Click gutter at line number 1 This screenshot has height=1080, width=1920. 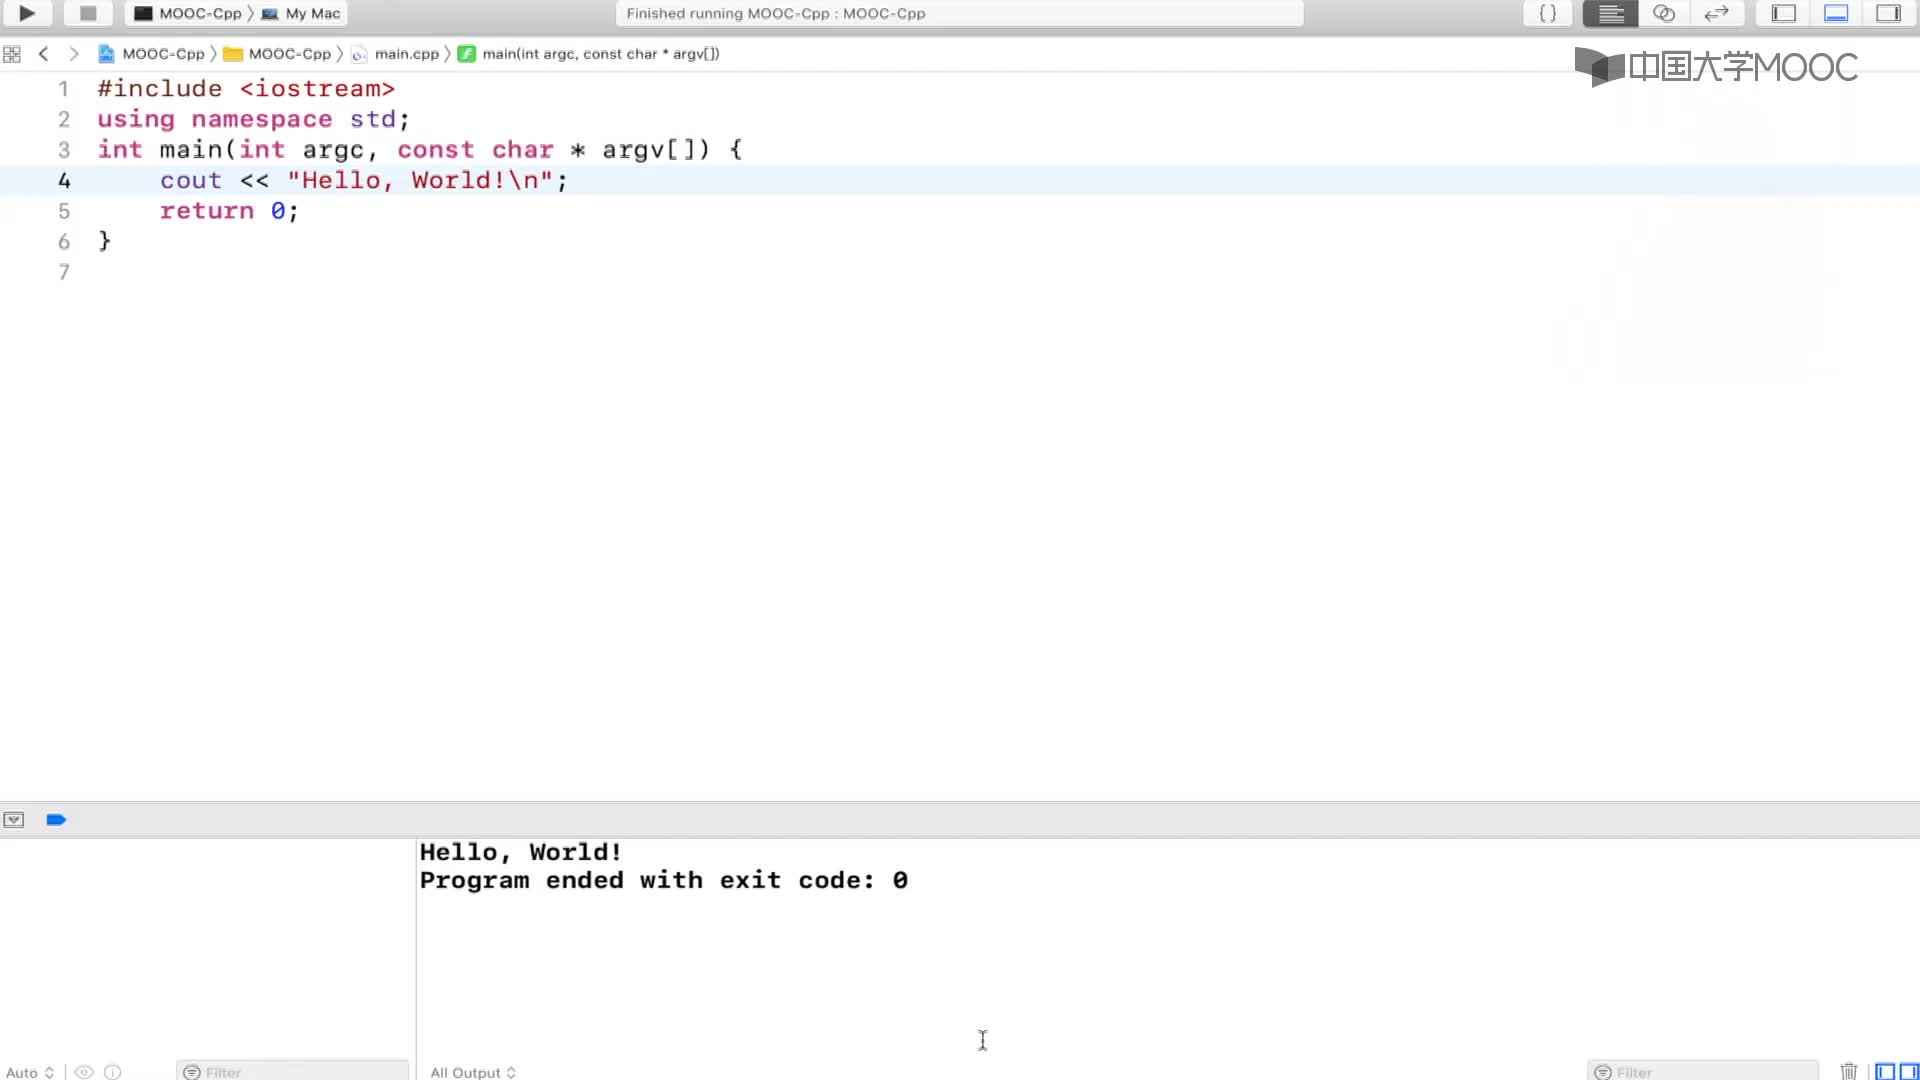pyautogui.click(x=63, y=89)
